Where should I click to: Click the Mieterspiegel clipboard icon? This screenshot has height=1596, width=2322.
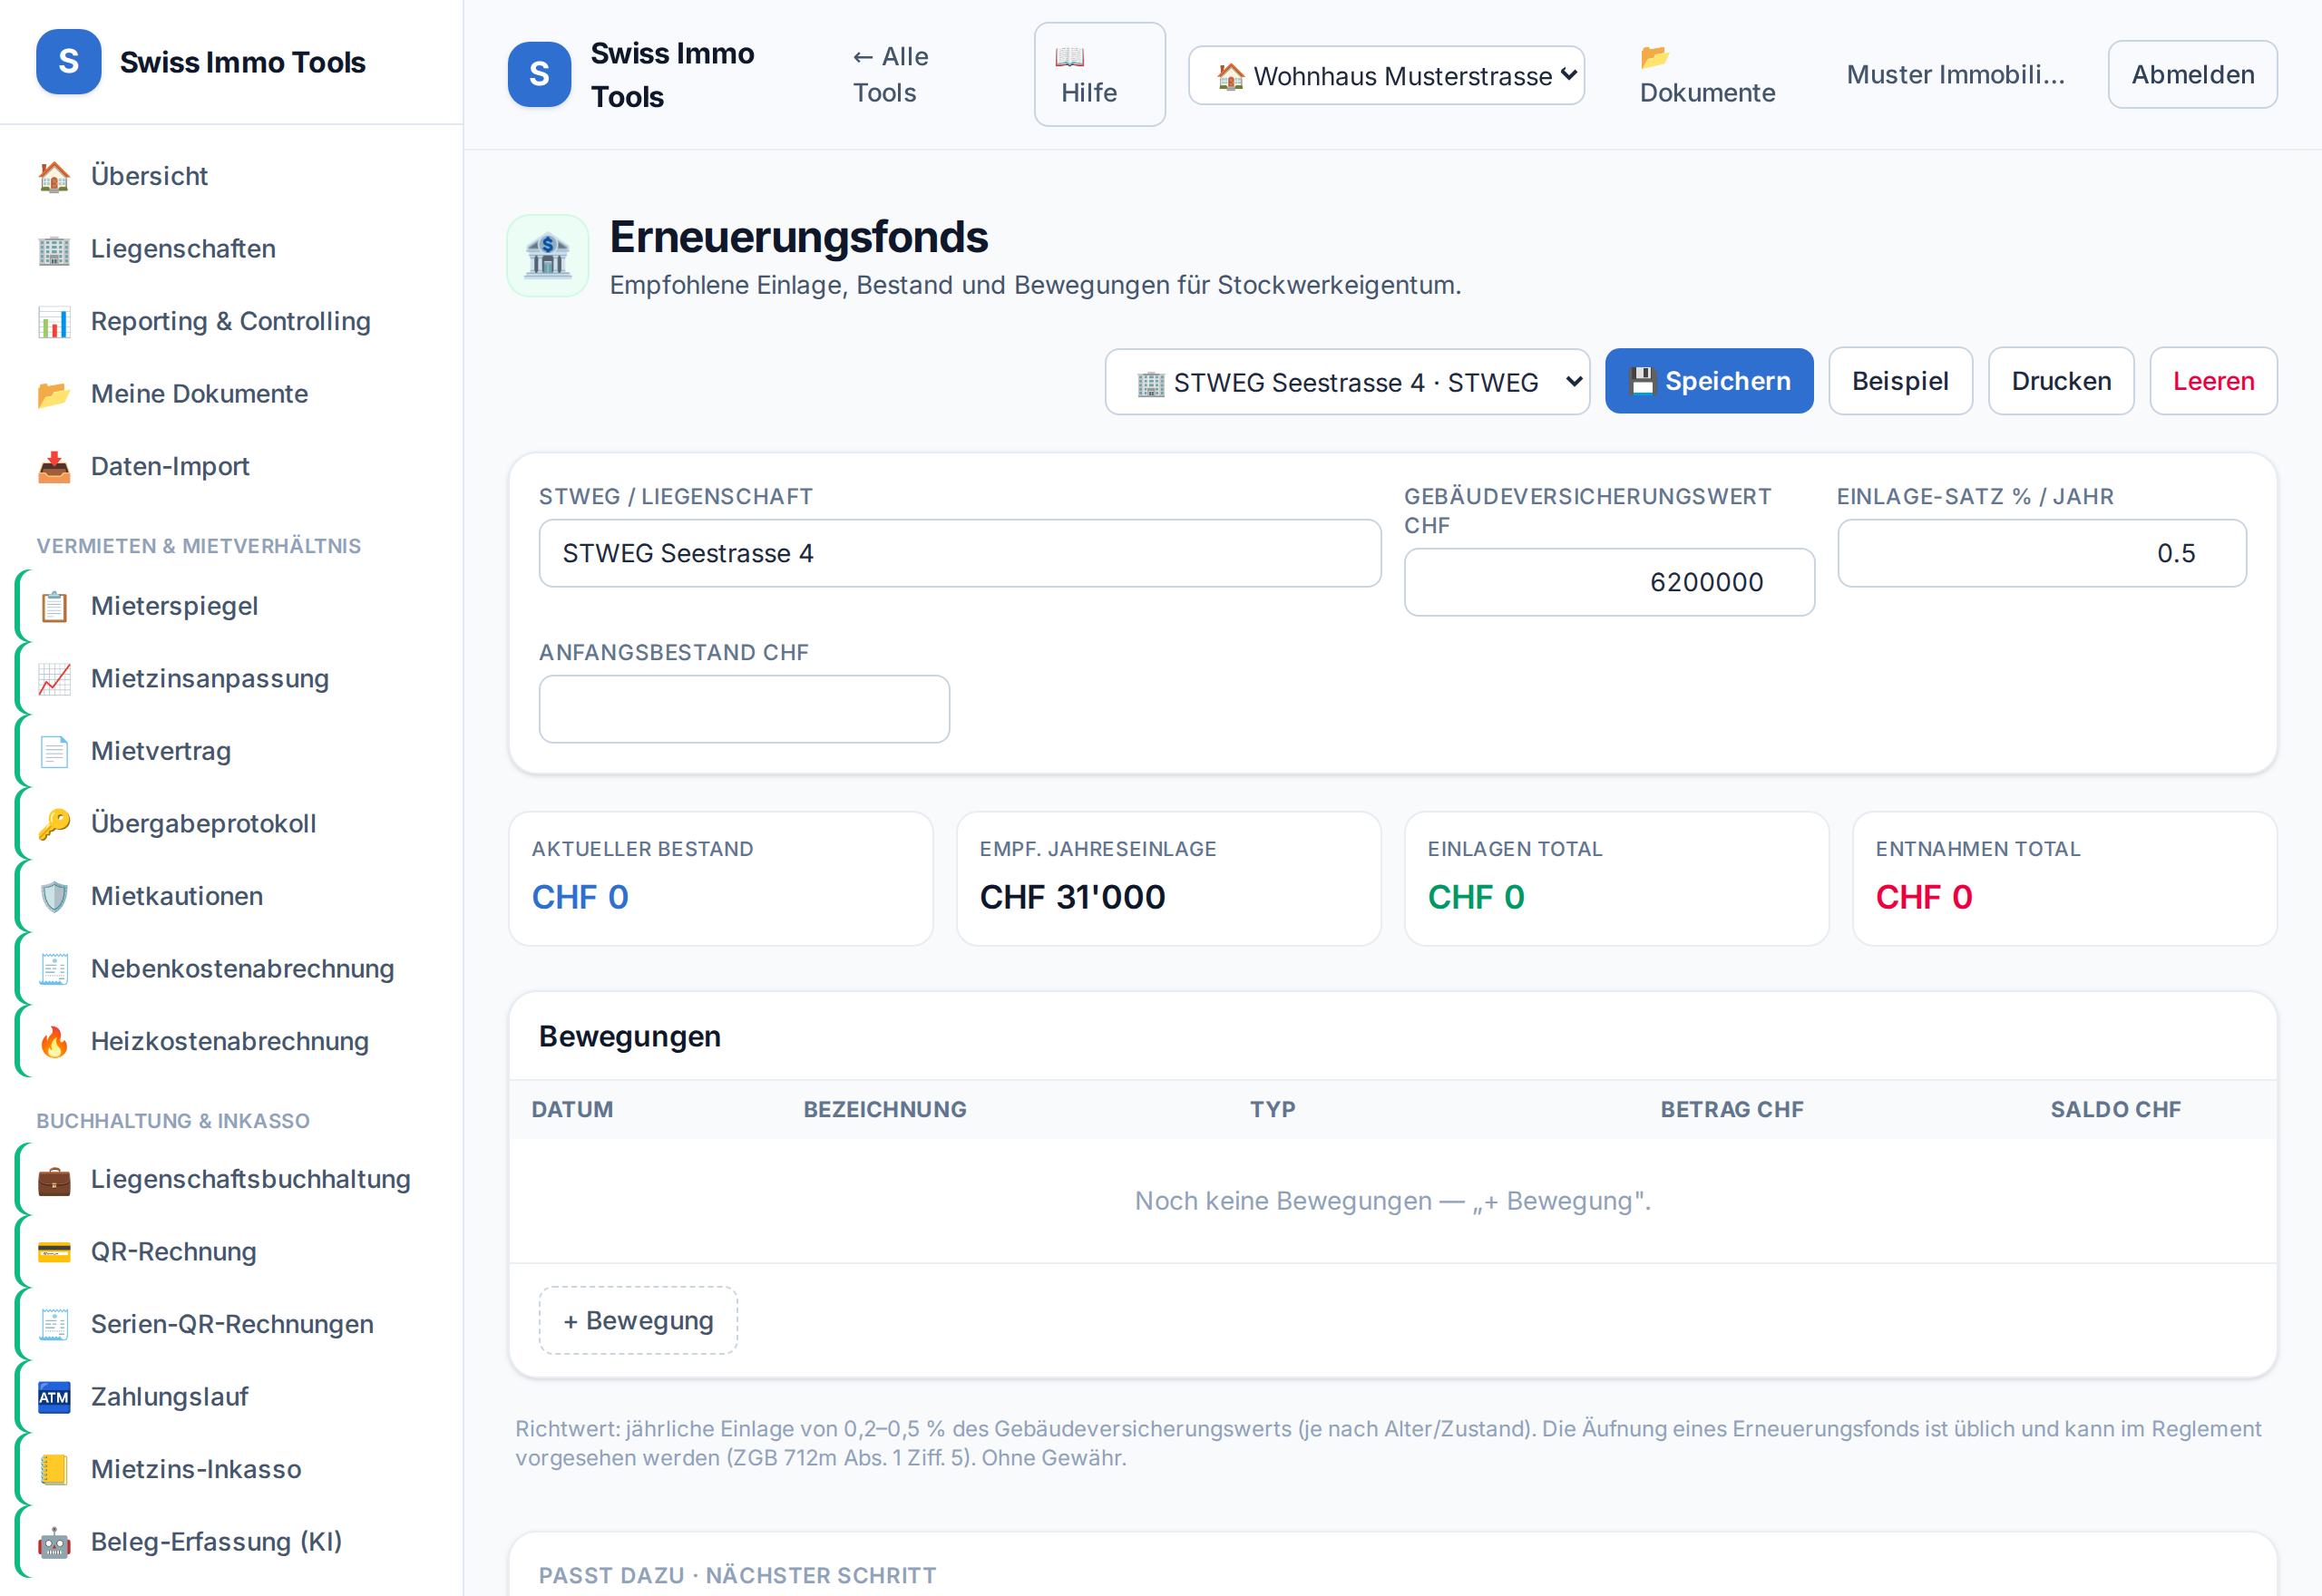click(54, 606)
